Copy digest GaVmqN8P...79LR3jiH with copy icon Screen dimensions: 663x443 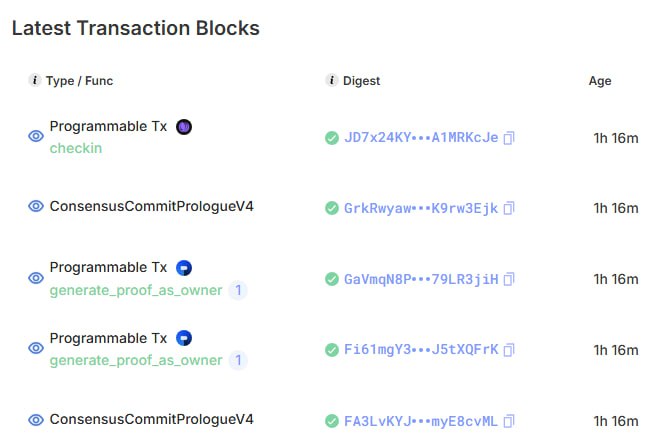509,279
